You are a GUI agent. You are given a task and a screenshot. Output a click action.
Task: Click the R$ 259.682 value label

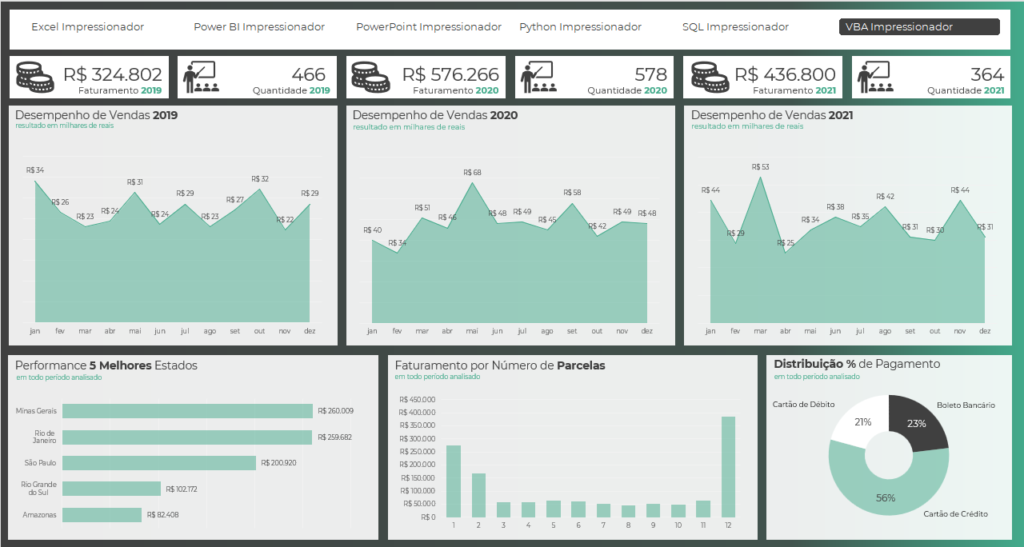(335, 437)
